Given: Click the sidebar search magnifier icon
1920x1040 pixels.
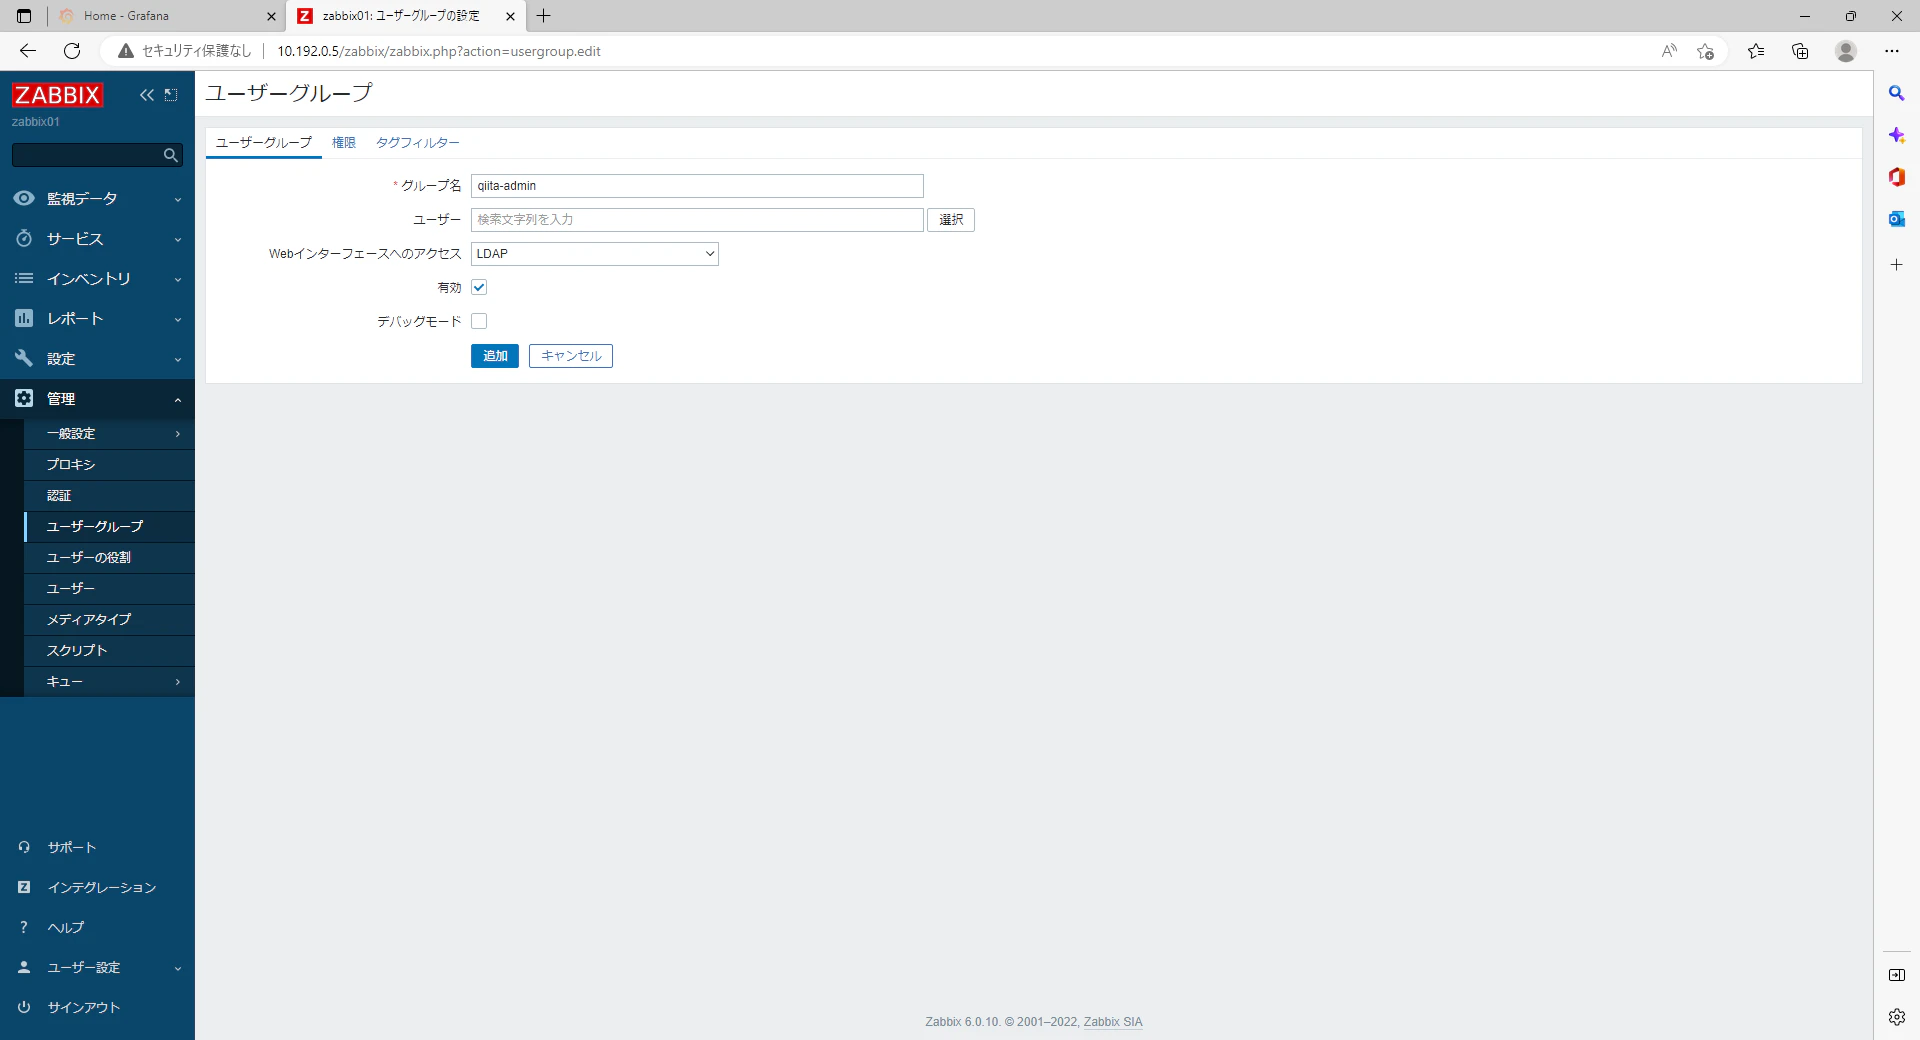Looking at the screenshot, I should [171, 155].
